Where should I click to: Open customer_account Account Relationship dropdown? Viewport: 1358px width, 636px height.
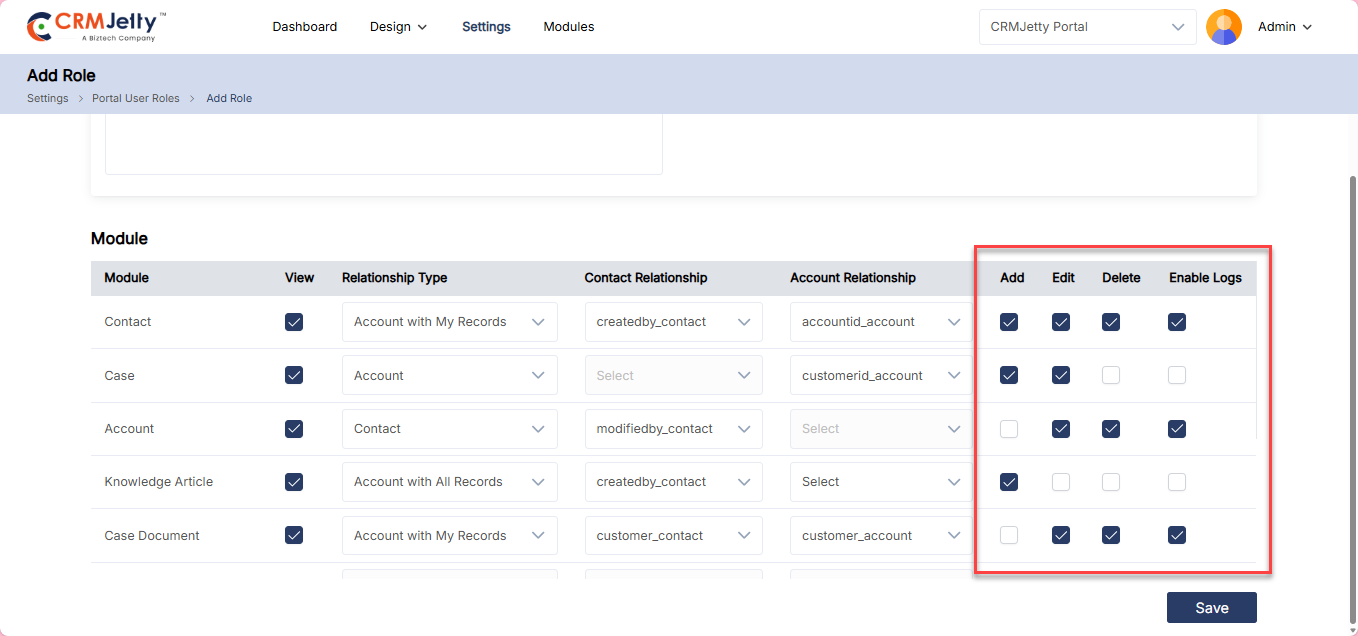coord(880,535)
